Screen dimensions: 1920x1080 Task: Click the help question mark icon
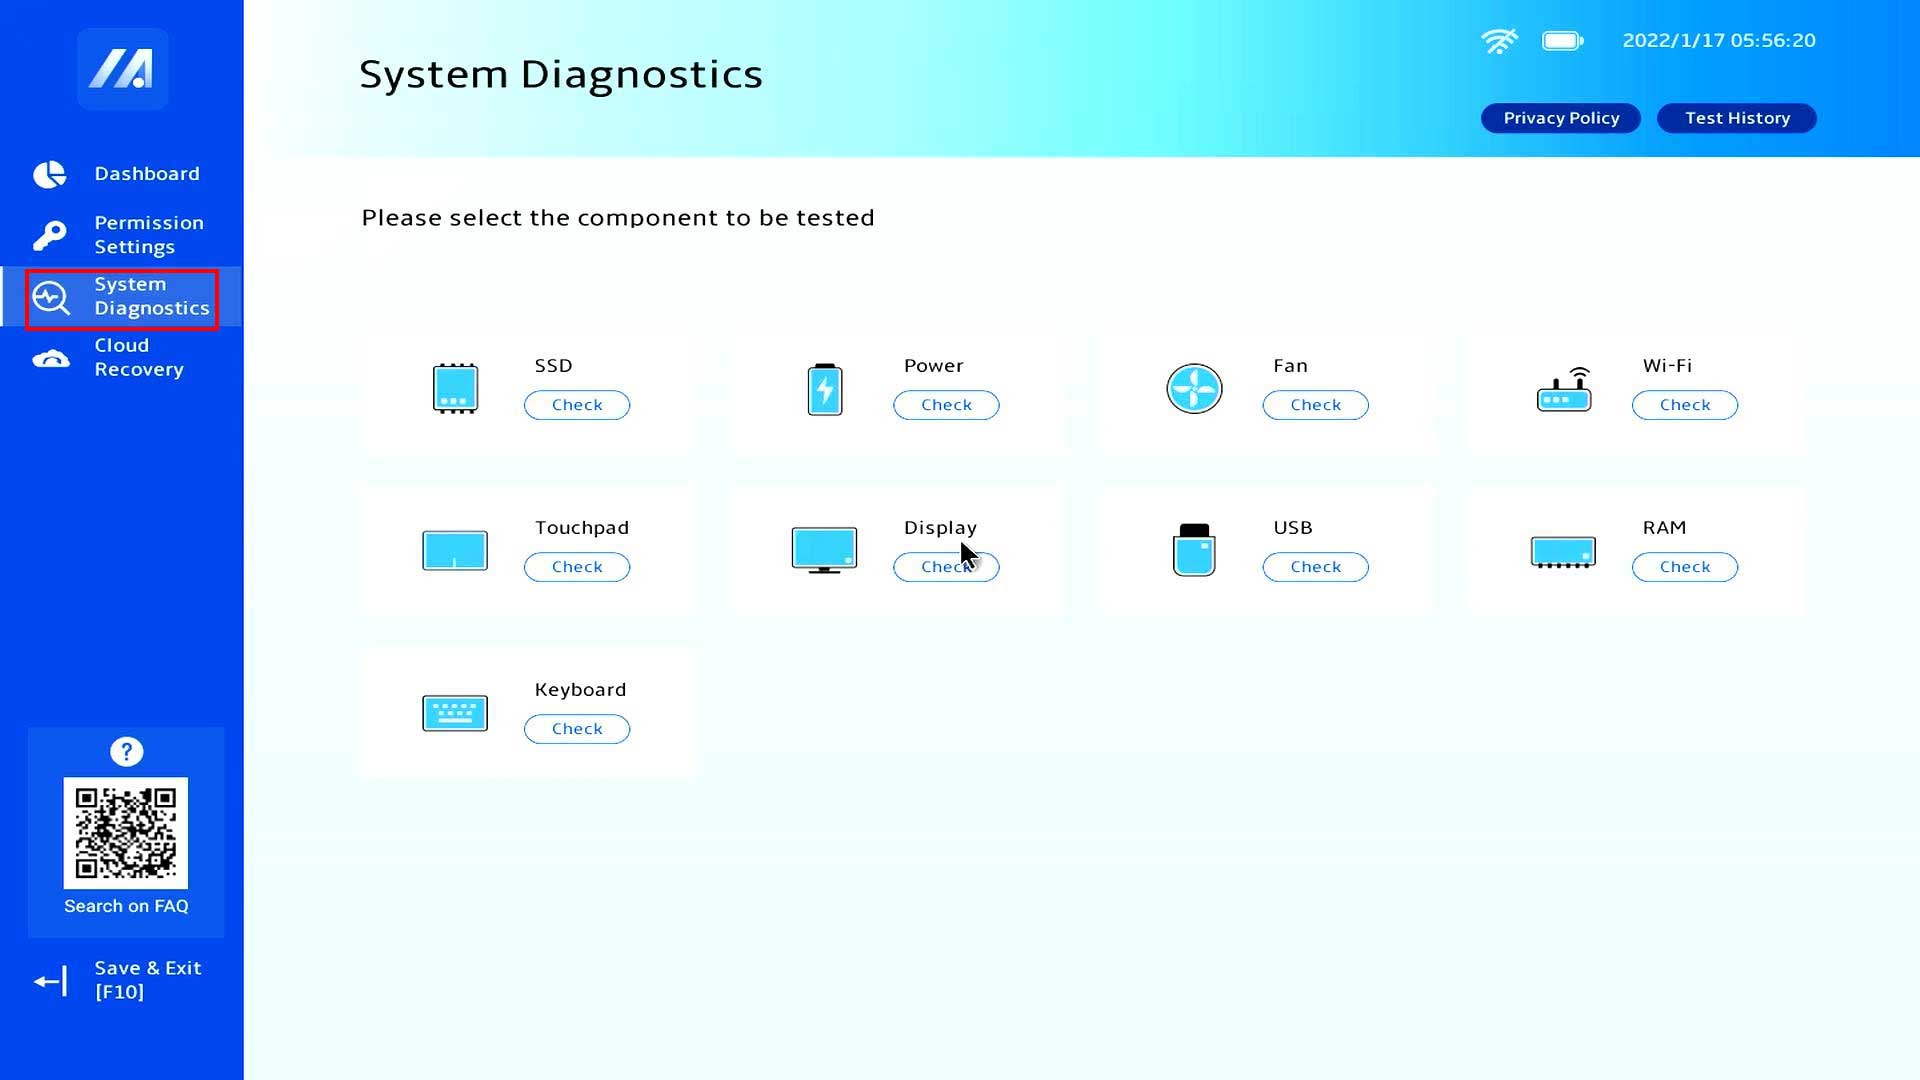pyautogui.click(x=126, y=751)
